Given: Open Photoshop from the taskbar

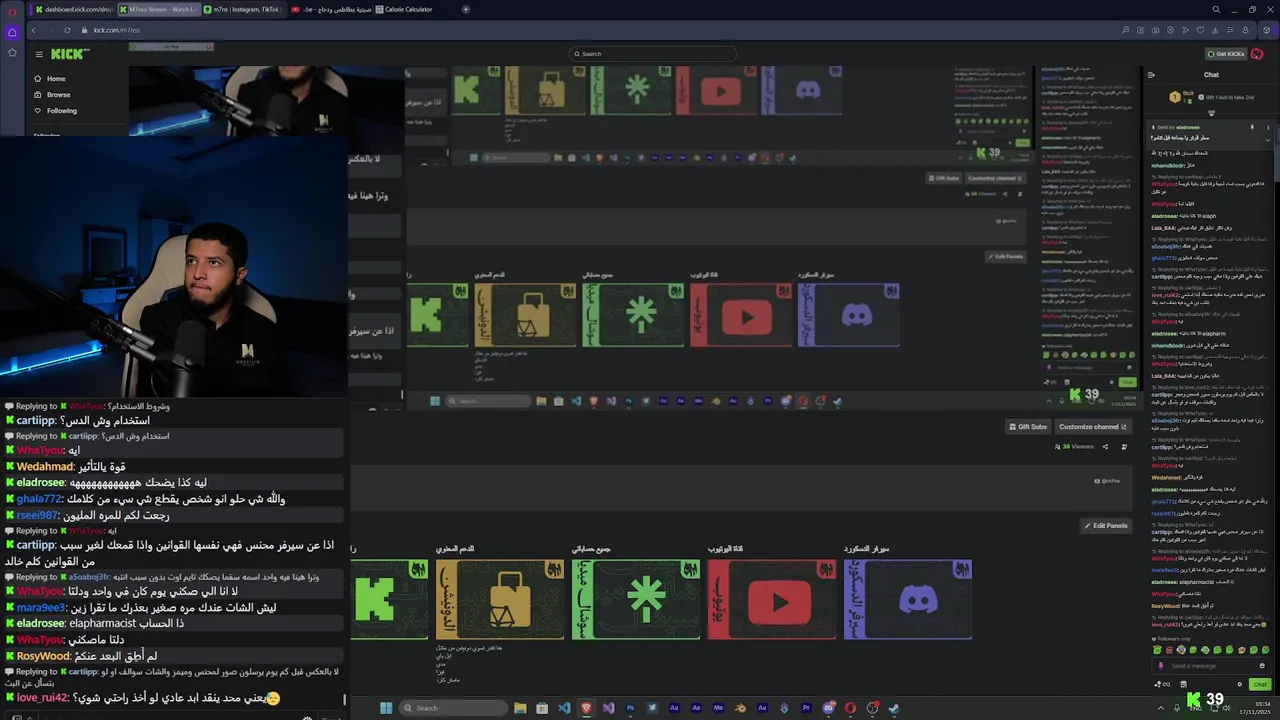Looking at the screenshot, I should [x=630, y=708].
